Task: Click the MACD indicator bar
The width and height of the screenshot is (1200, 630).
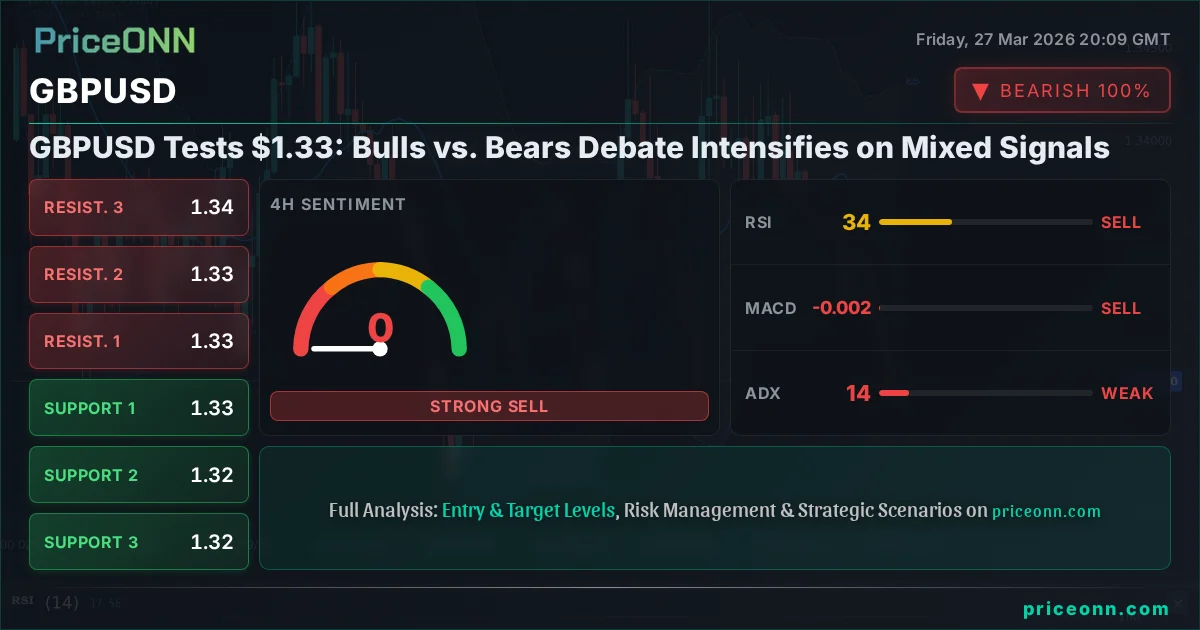Action: click(x=985, y=308)
